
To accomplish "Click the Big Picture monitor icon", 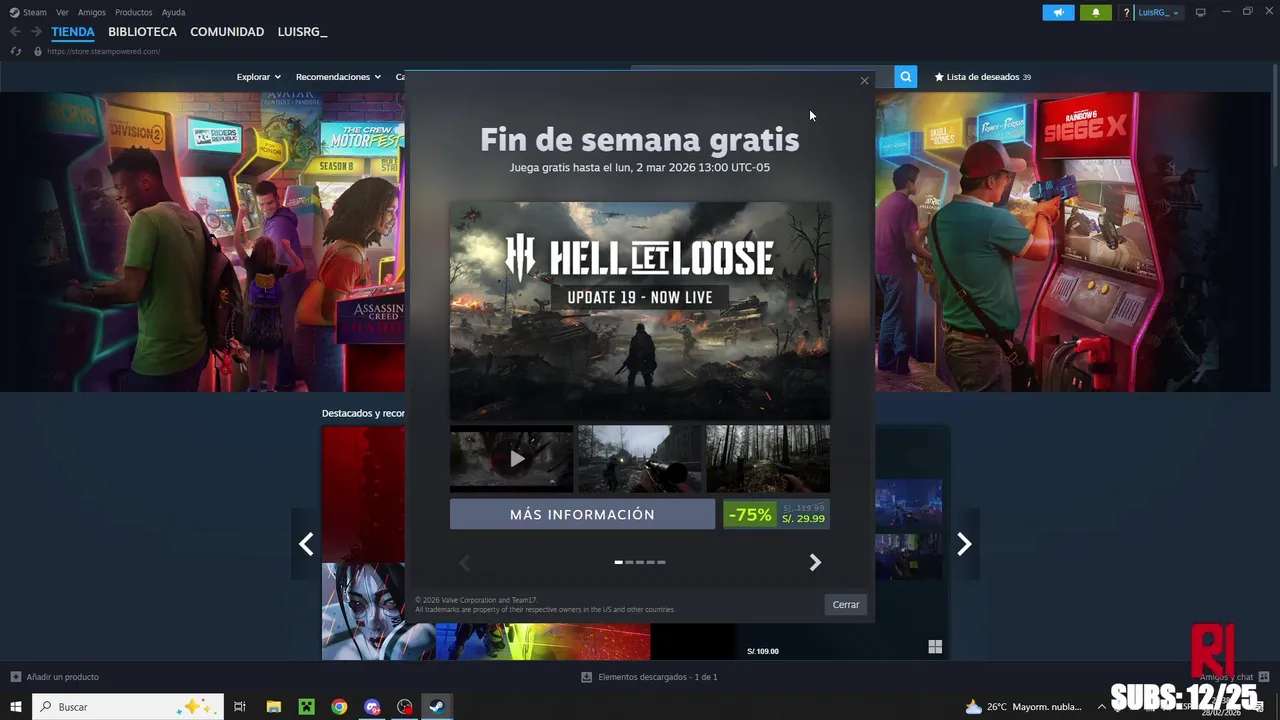I will click(1201, 13).
